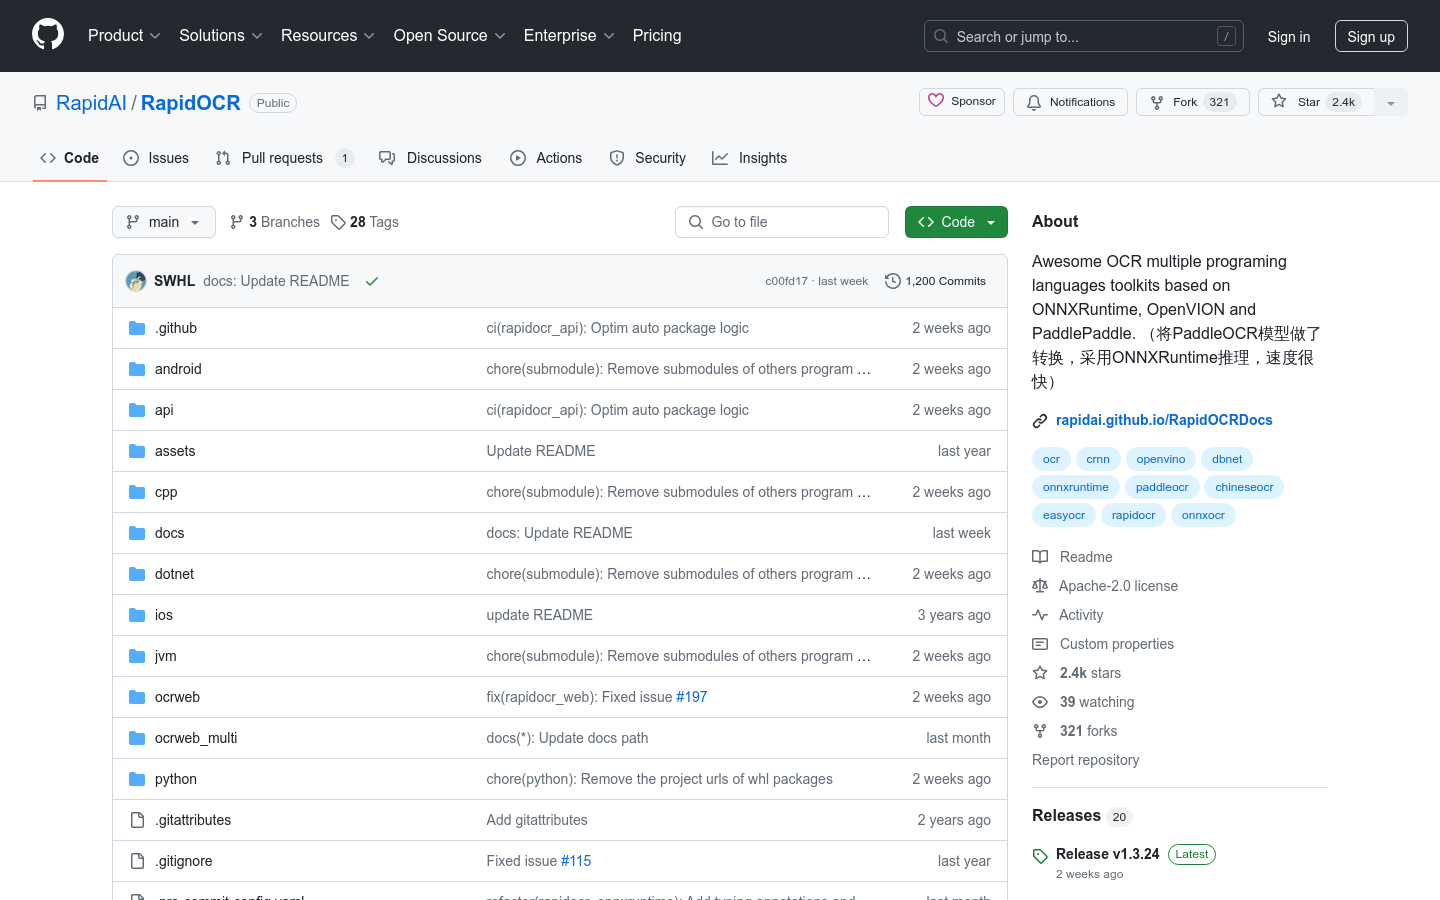The height and width of the screenshot is (900, 1440).
Task: Open the .gitignore file
Action: coord(184,861)
